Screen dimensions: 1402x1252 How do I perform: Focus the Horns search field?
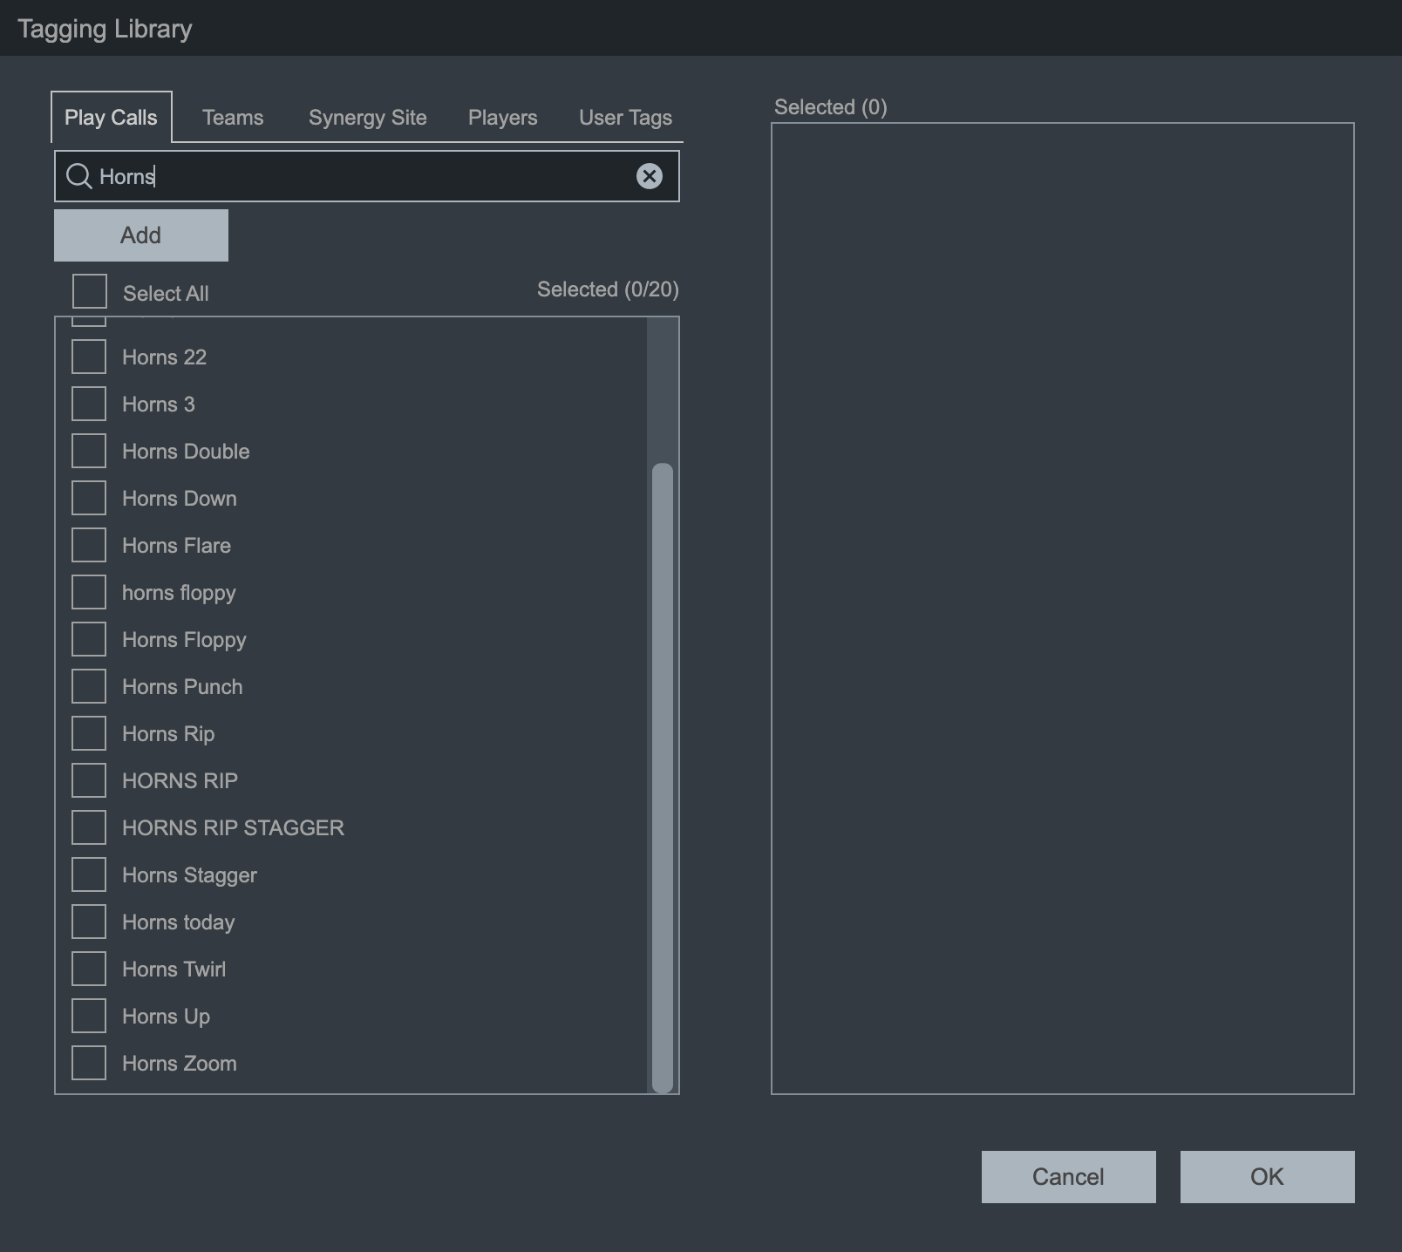click(367, 176)
